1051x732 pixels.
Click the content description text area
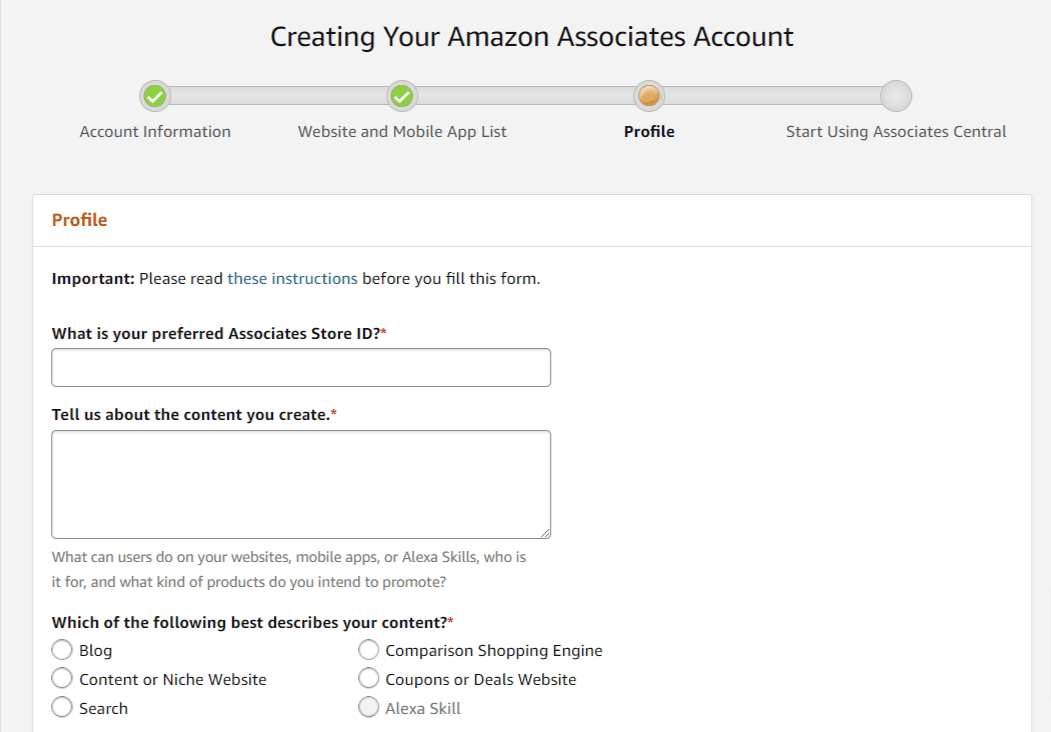point(300,483)
